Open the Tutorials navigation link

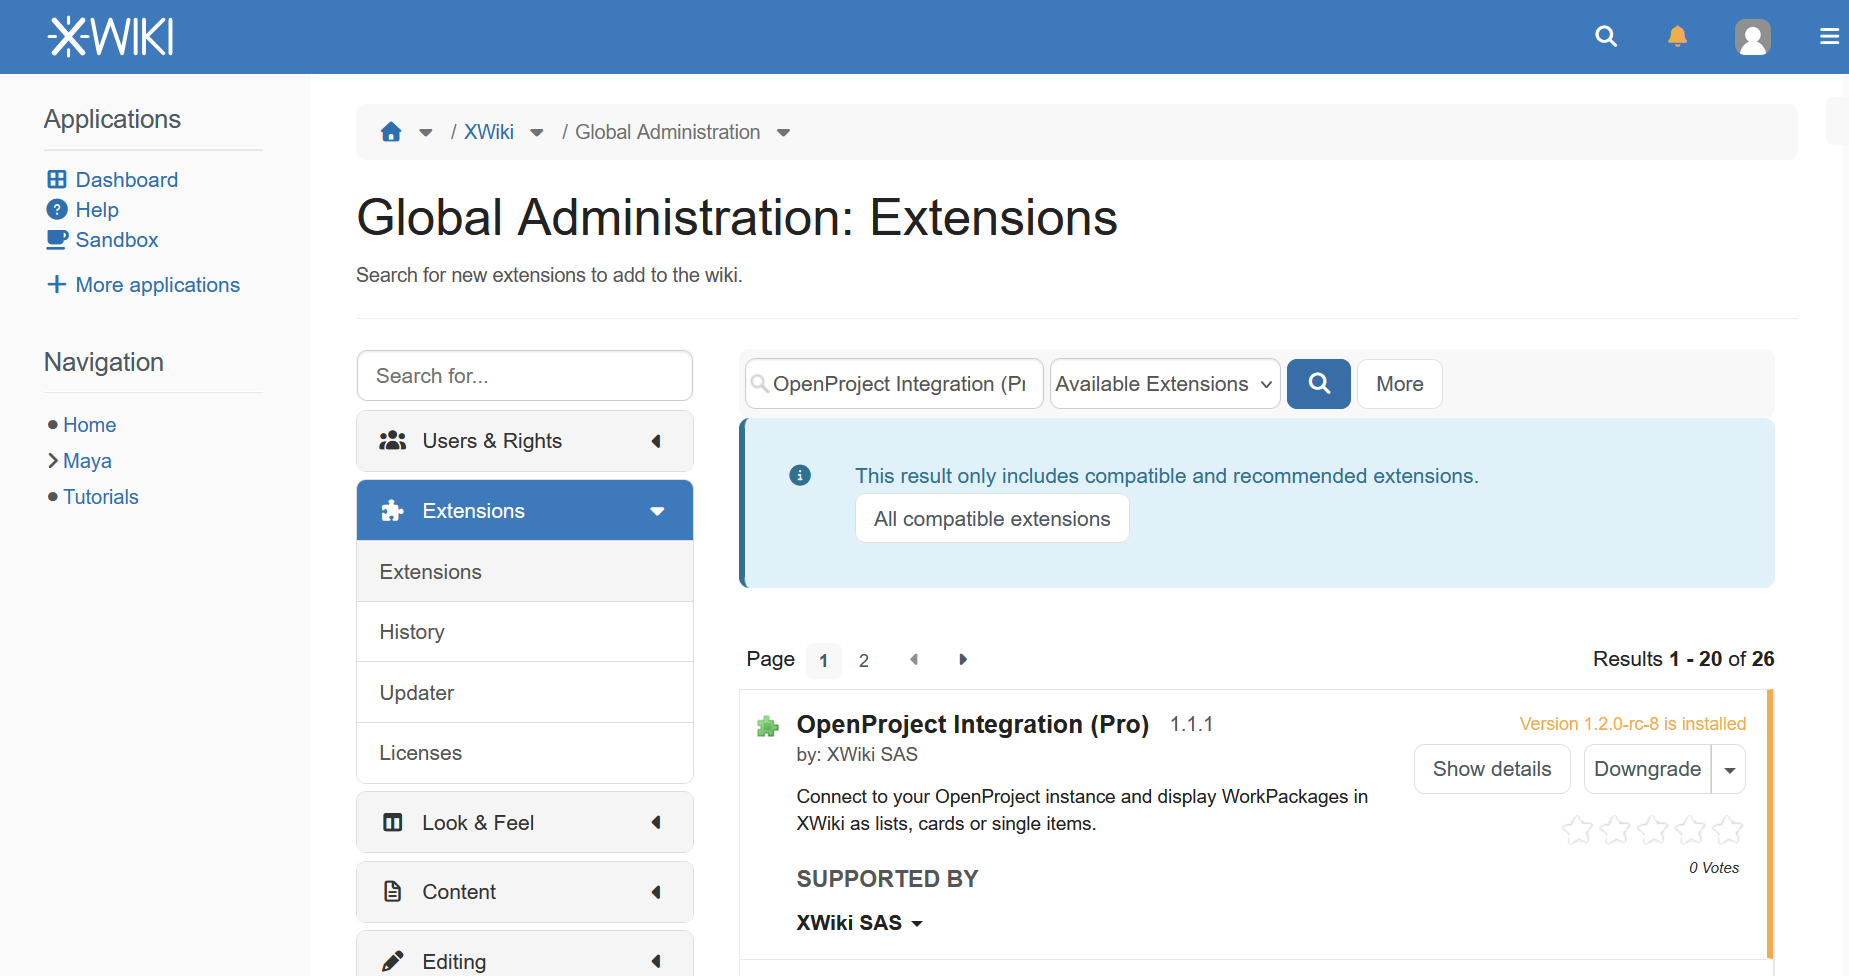tap(101, 497)
